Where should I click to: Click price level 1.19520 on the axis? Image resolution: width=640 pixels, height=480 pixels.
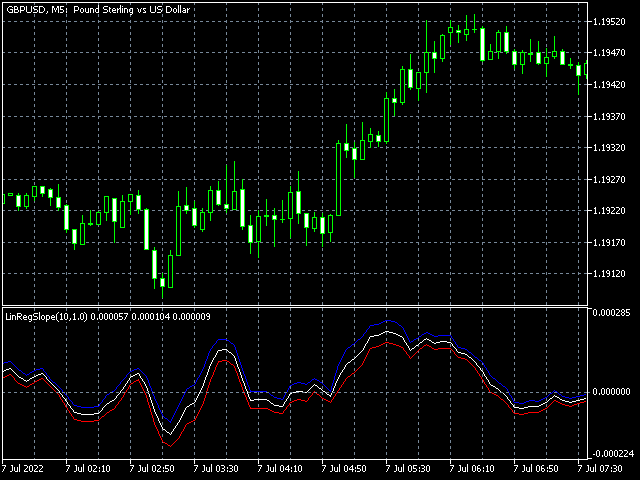pos(609,22)
